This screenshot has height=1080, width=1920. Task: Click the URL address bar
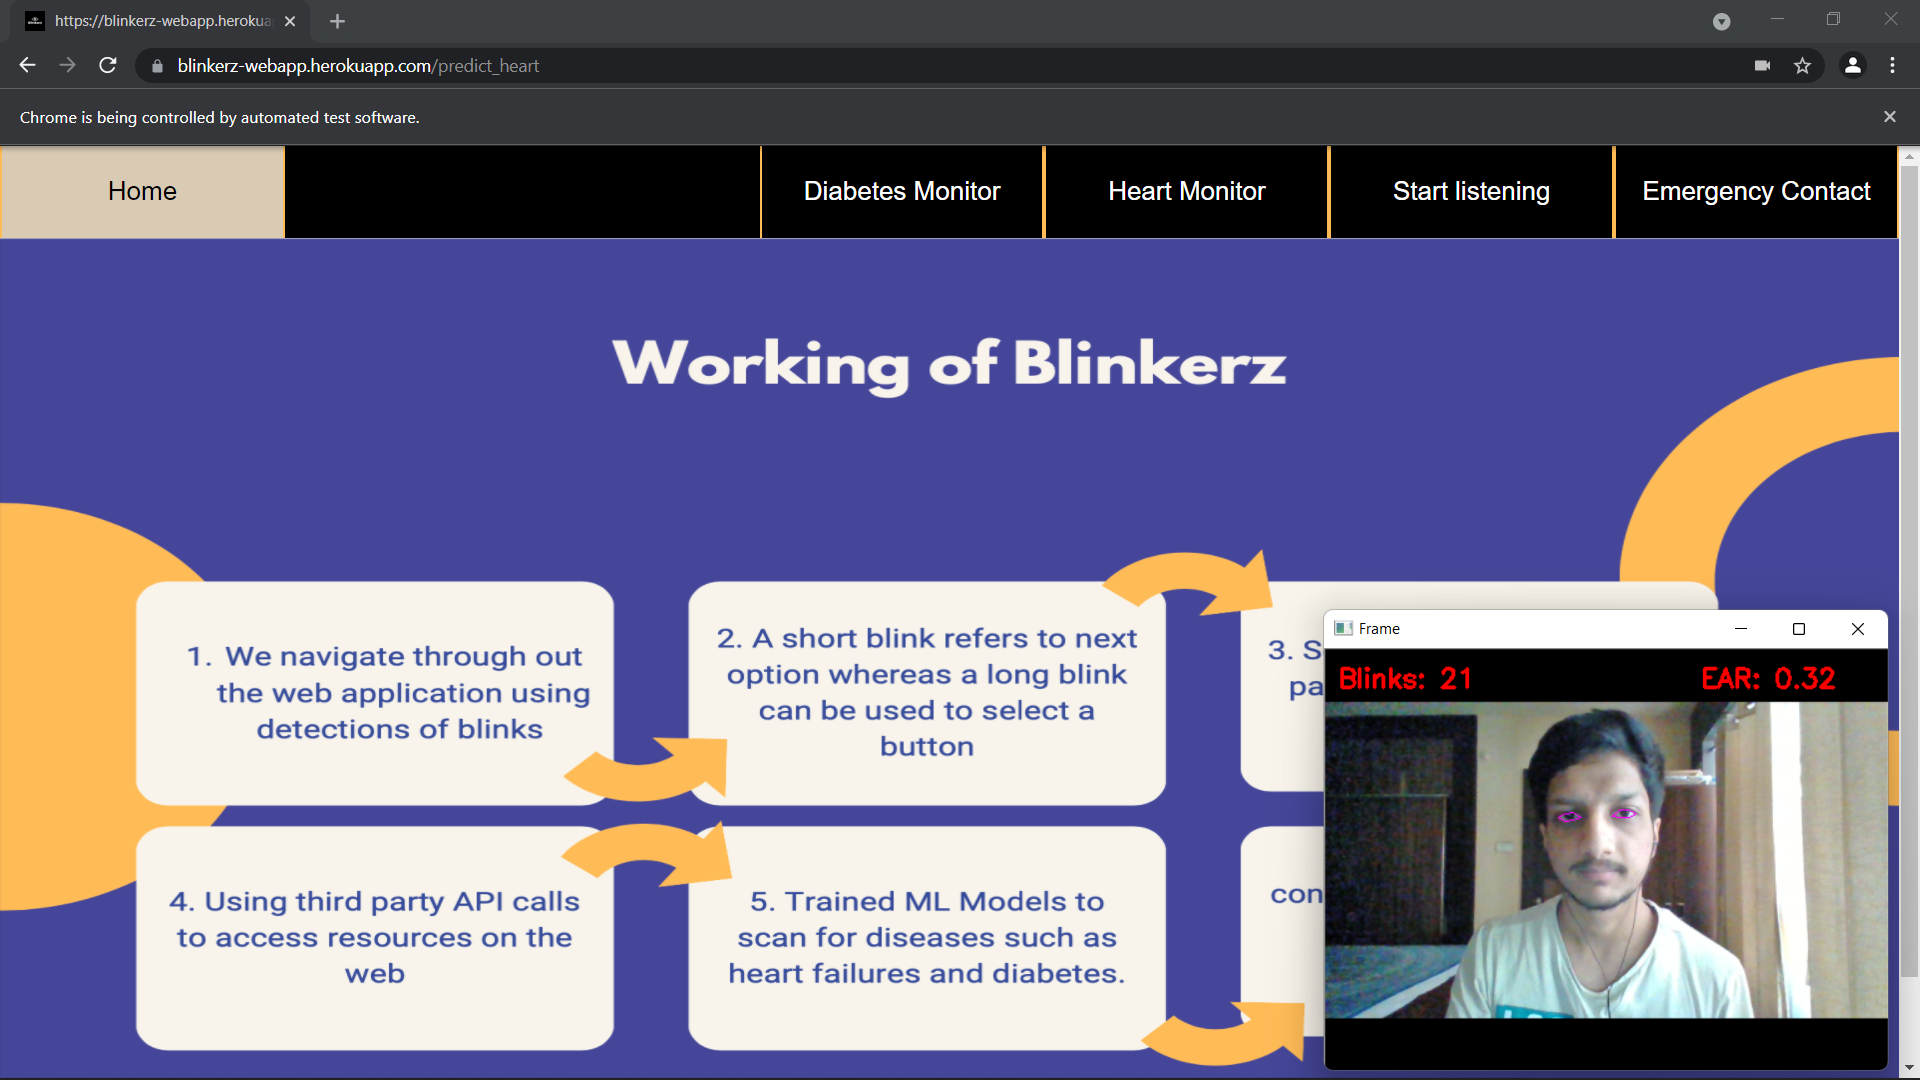point(900,66)
